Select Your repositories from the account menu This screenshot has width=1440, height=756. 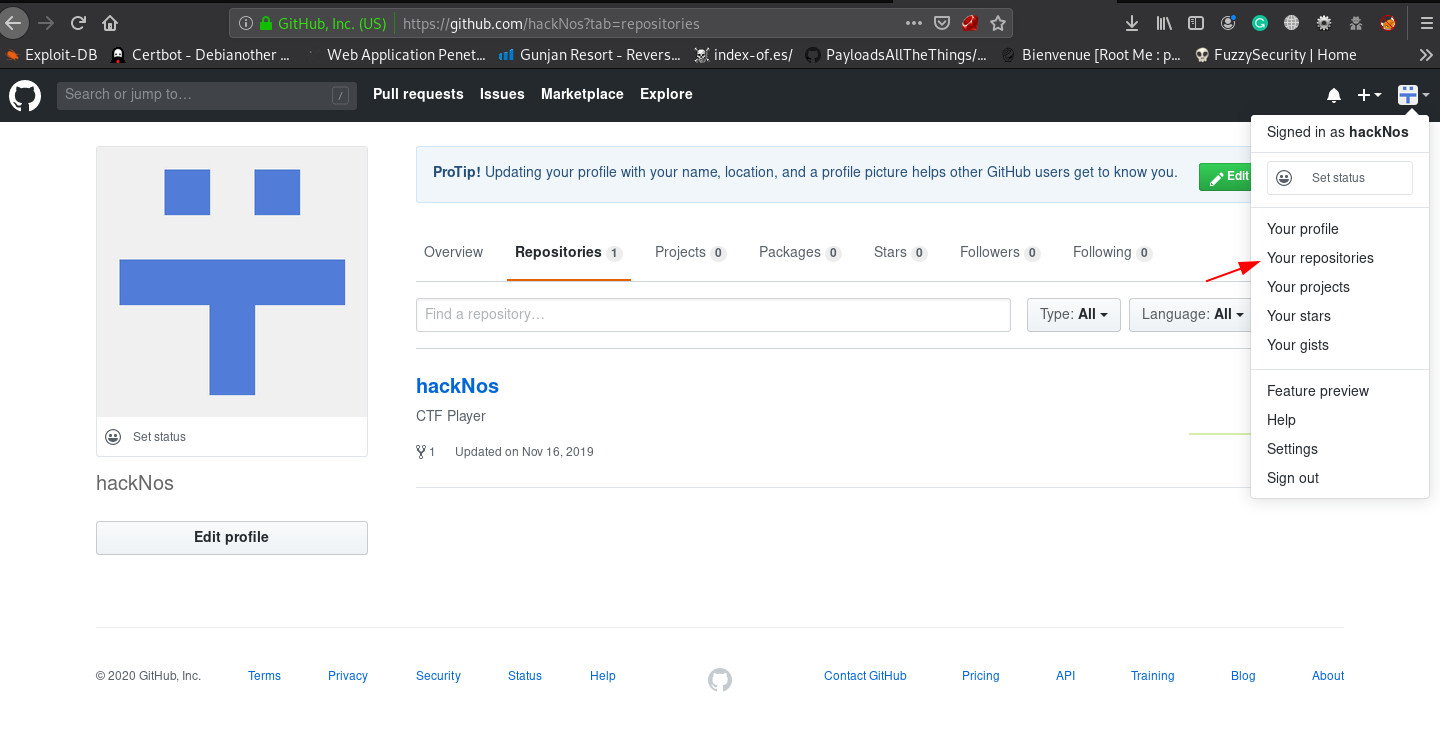(1320, 257)
